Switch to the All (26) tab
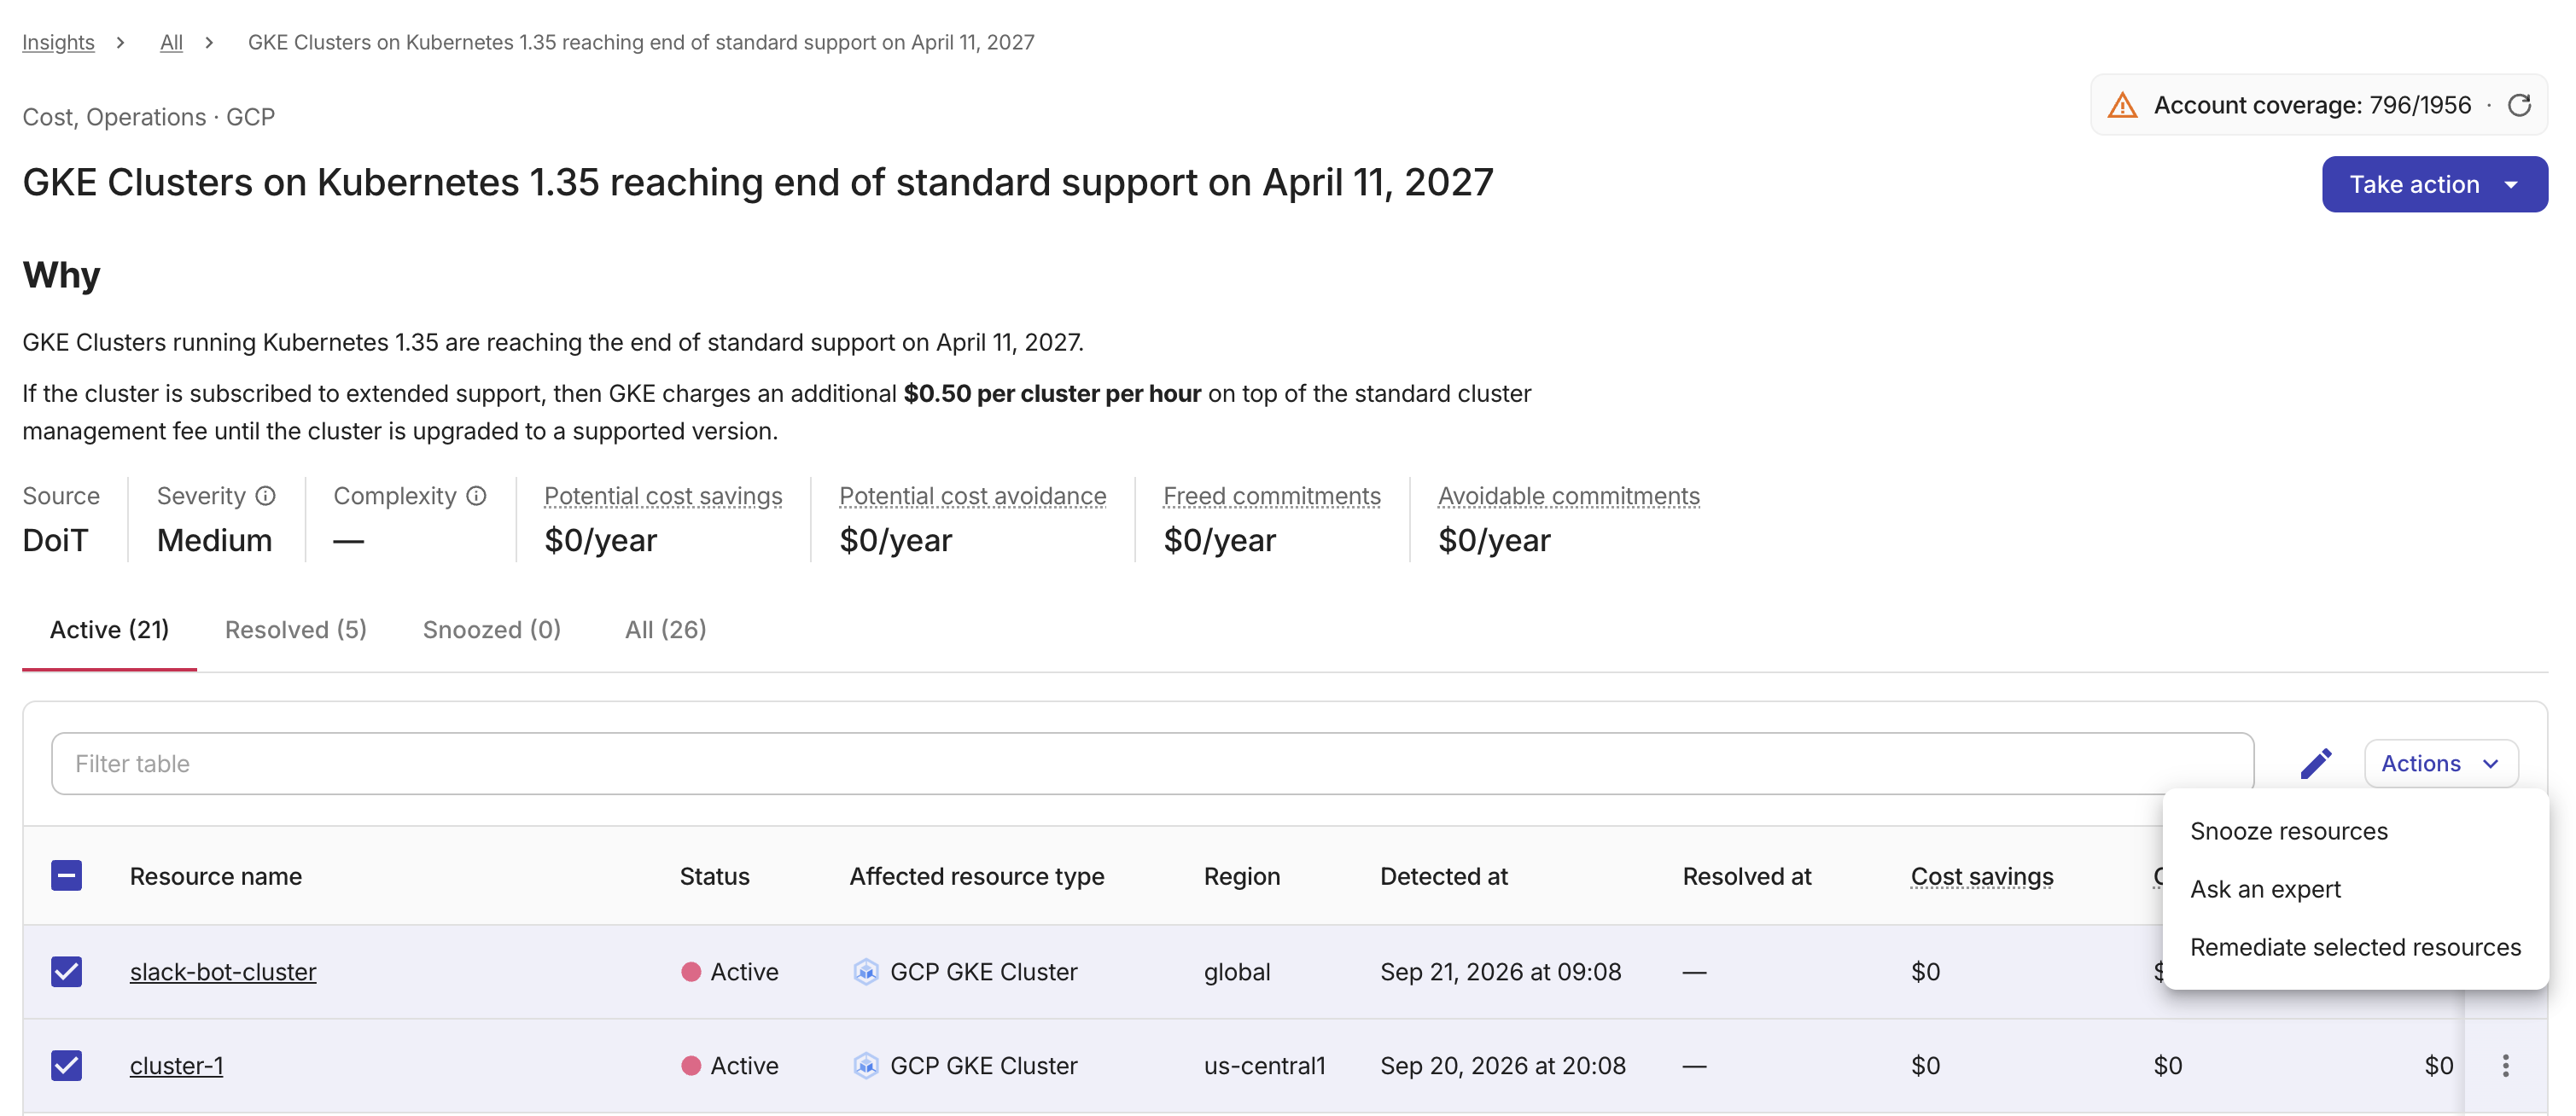 point(665,630)
